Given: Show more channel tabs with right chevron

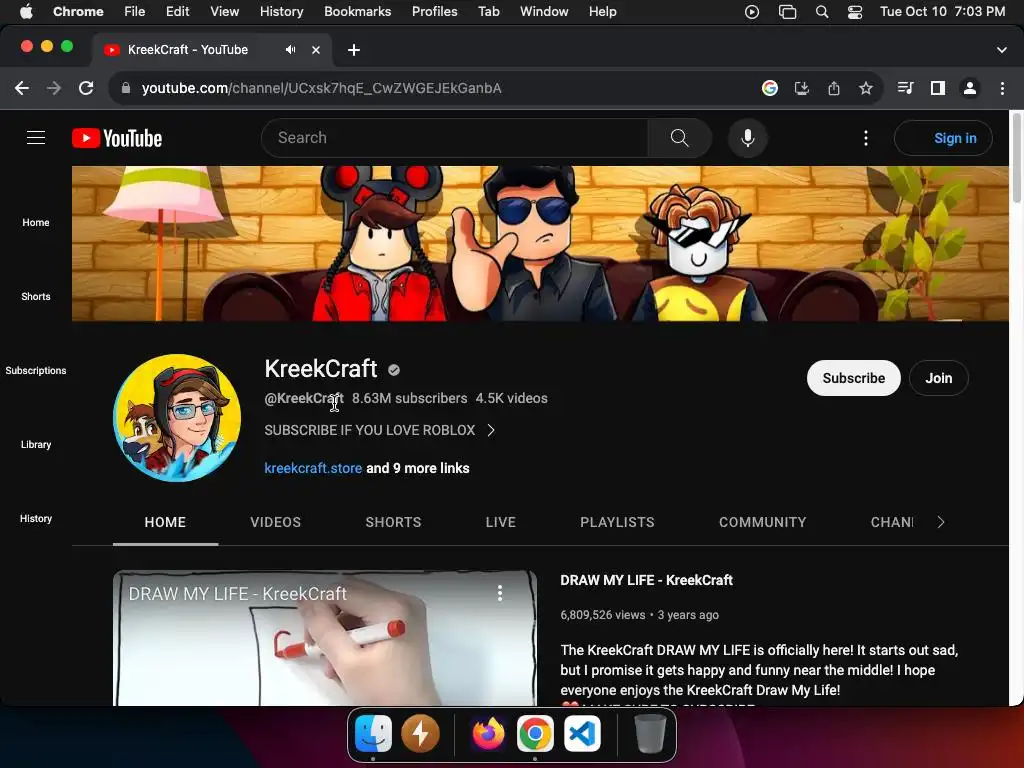Looking at the screenshot, I should pos(940,522).
